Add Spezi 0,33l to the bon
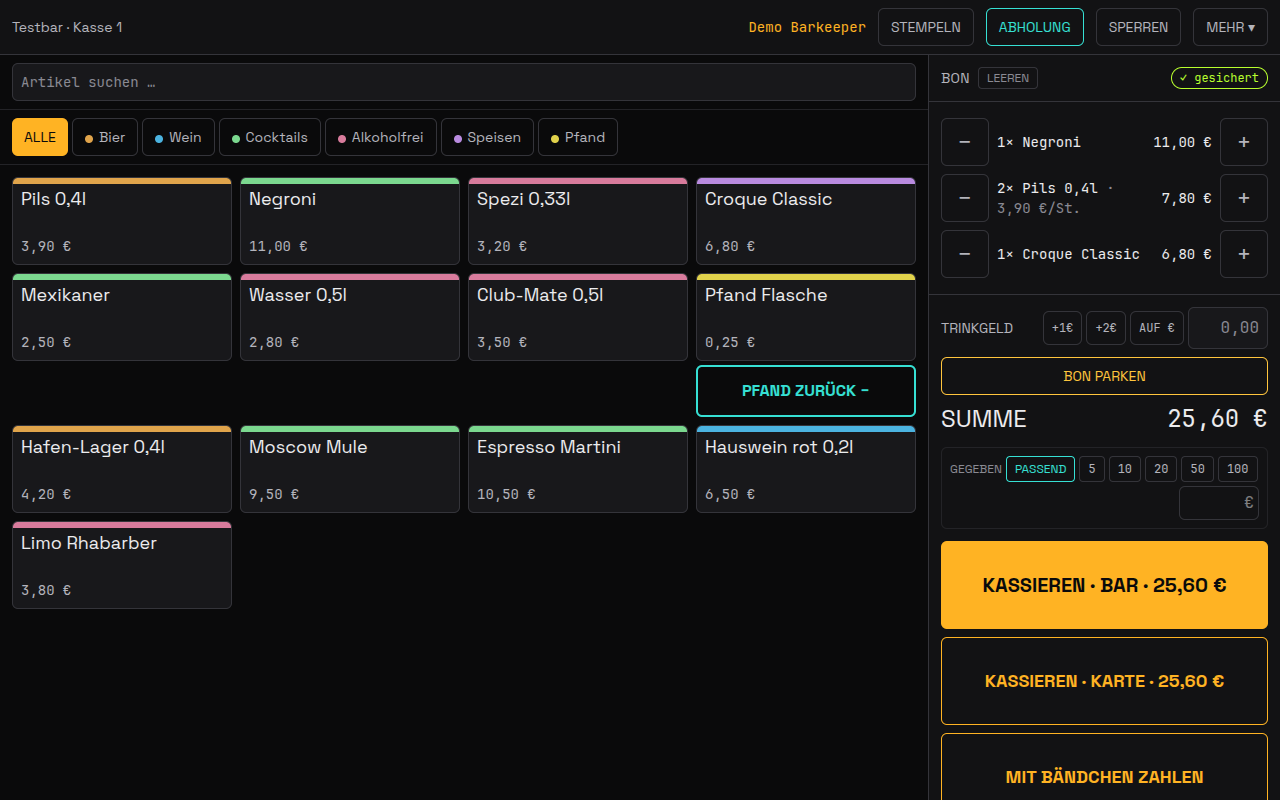1280x800 pixels. [578, 221]
